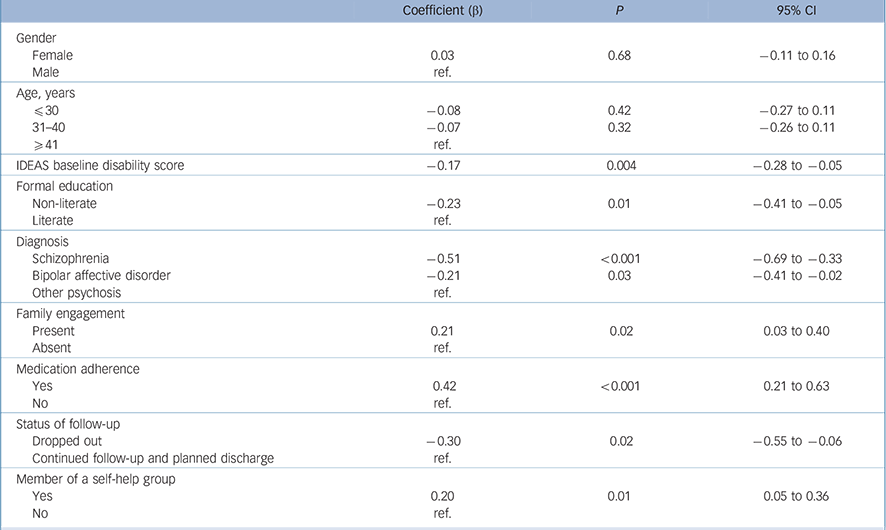Screen dimensions: 886x530
Task: Select the confidence interval '0.21 to 0.63'
Action: point(797,386)
